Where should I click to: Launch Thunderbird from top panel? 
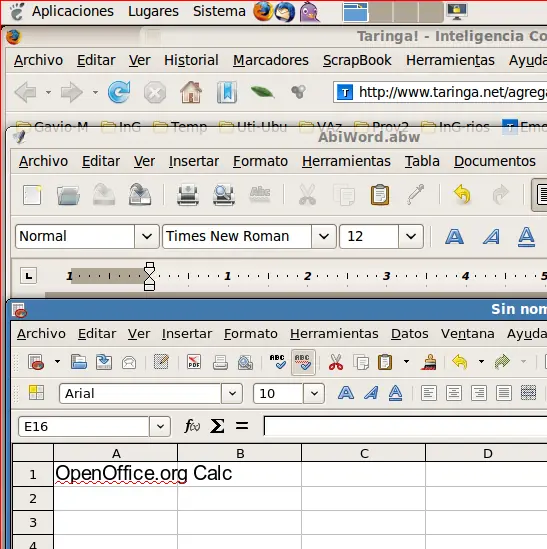[285, 12]
